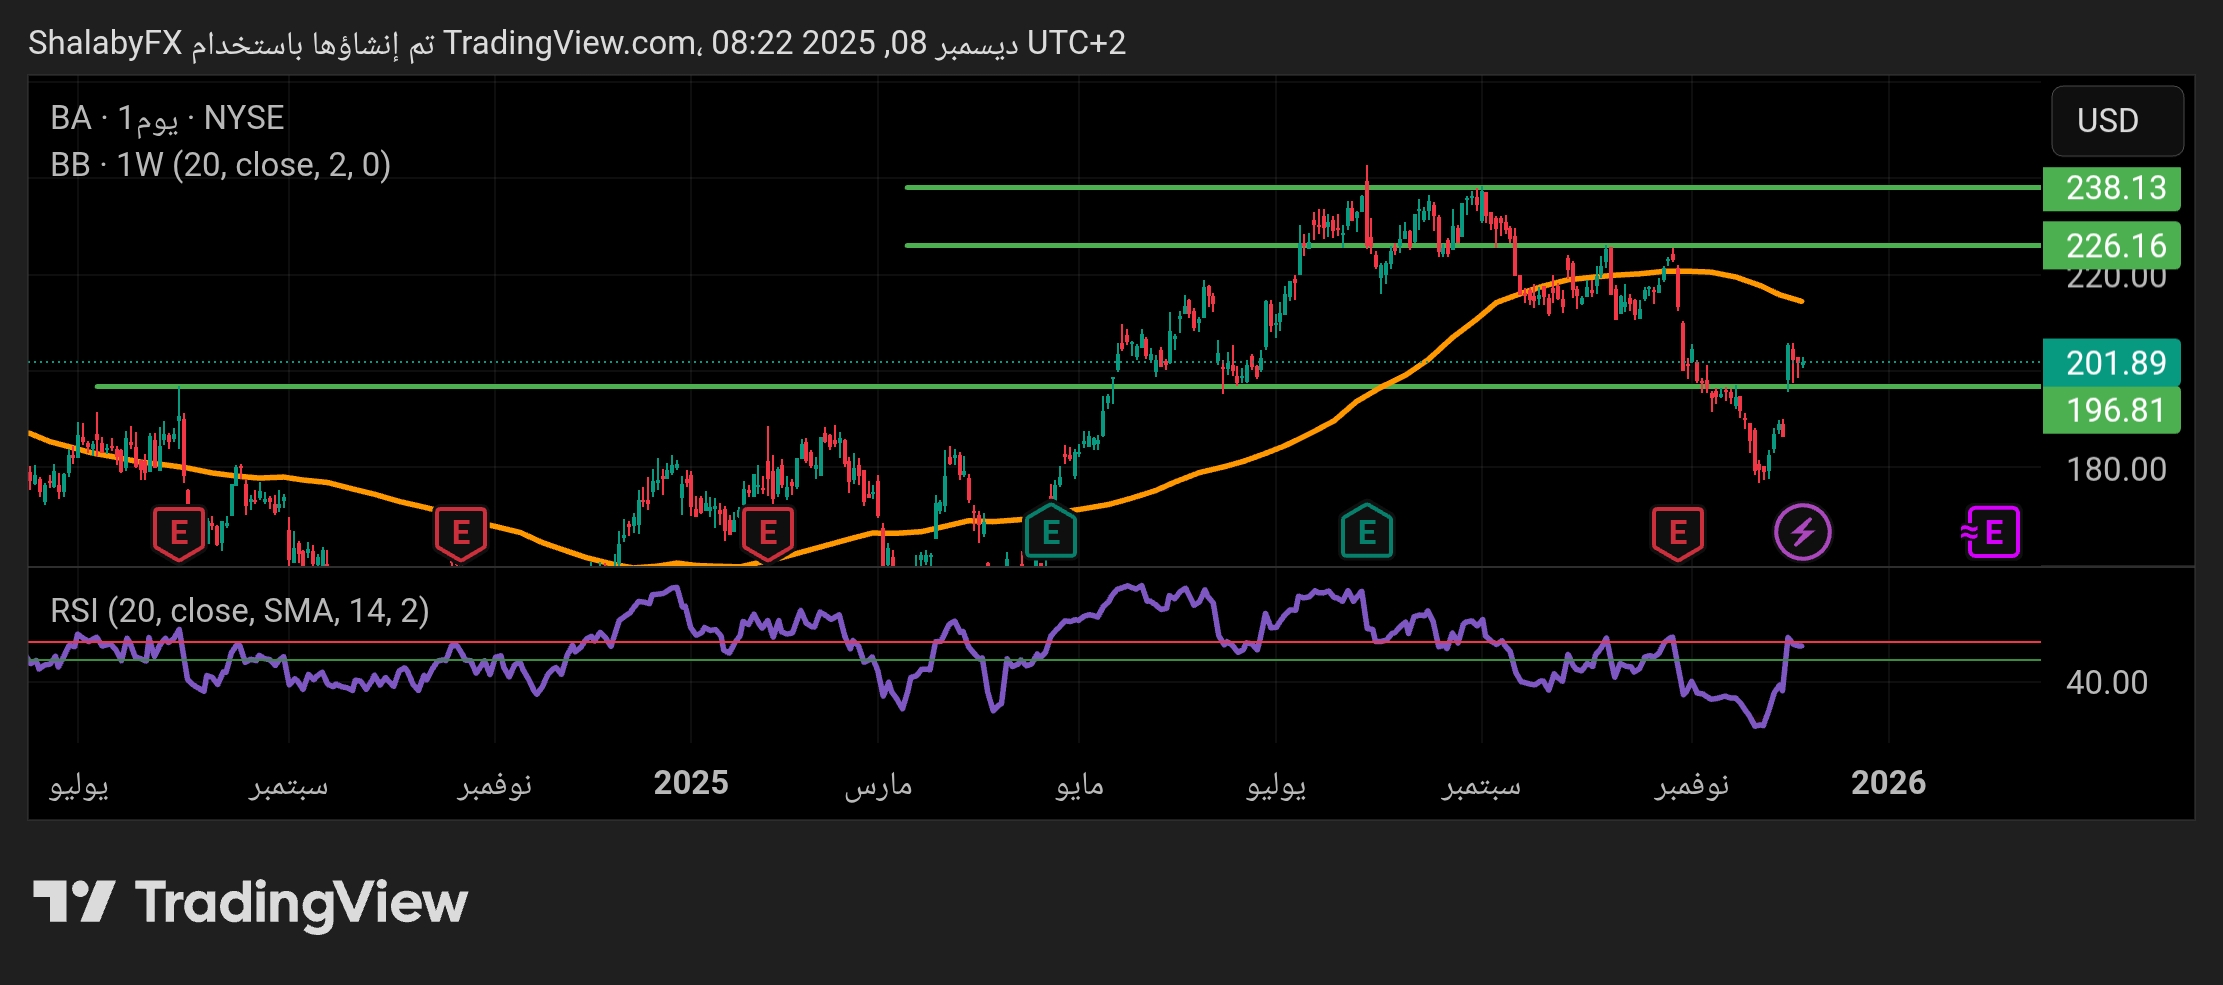Click the green earnings marker near مايو

[x=1051, y=533]
